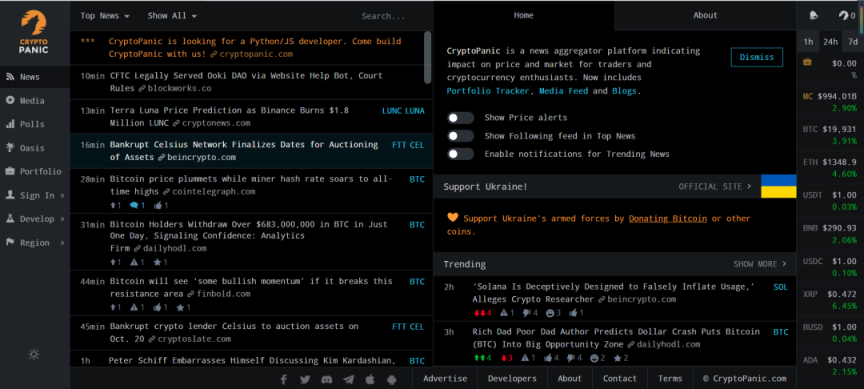Click the bell alerts icon

(814, 16)
